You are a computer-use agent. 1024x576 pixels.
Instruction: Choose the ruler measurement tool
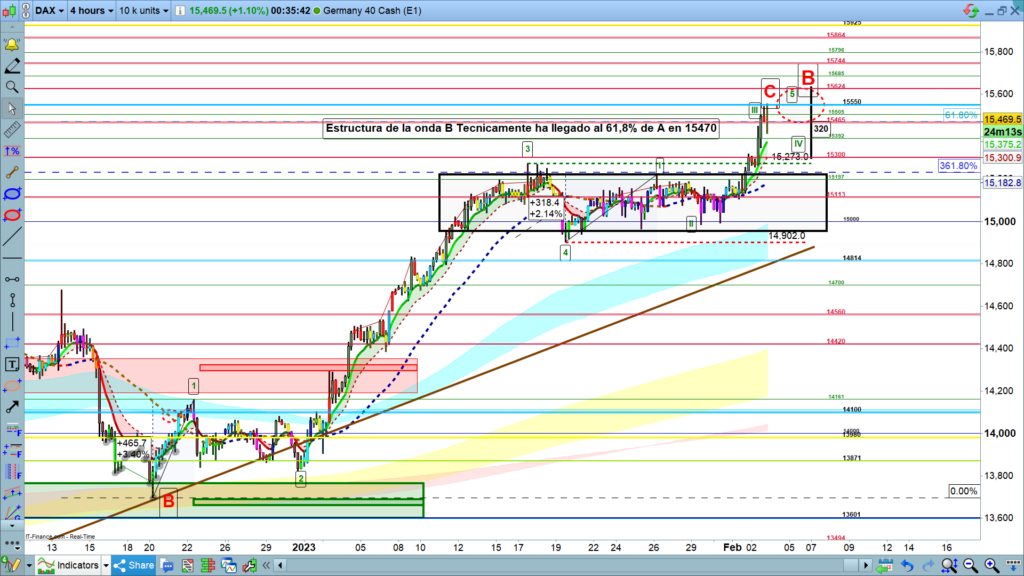pos(12,130)
